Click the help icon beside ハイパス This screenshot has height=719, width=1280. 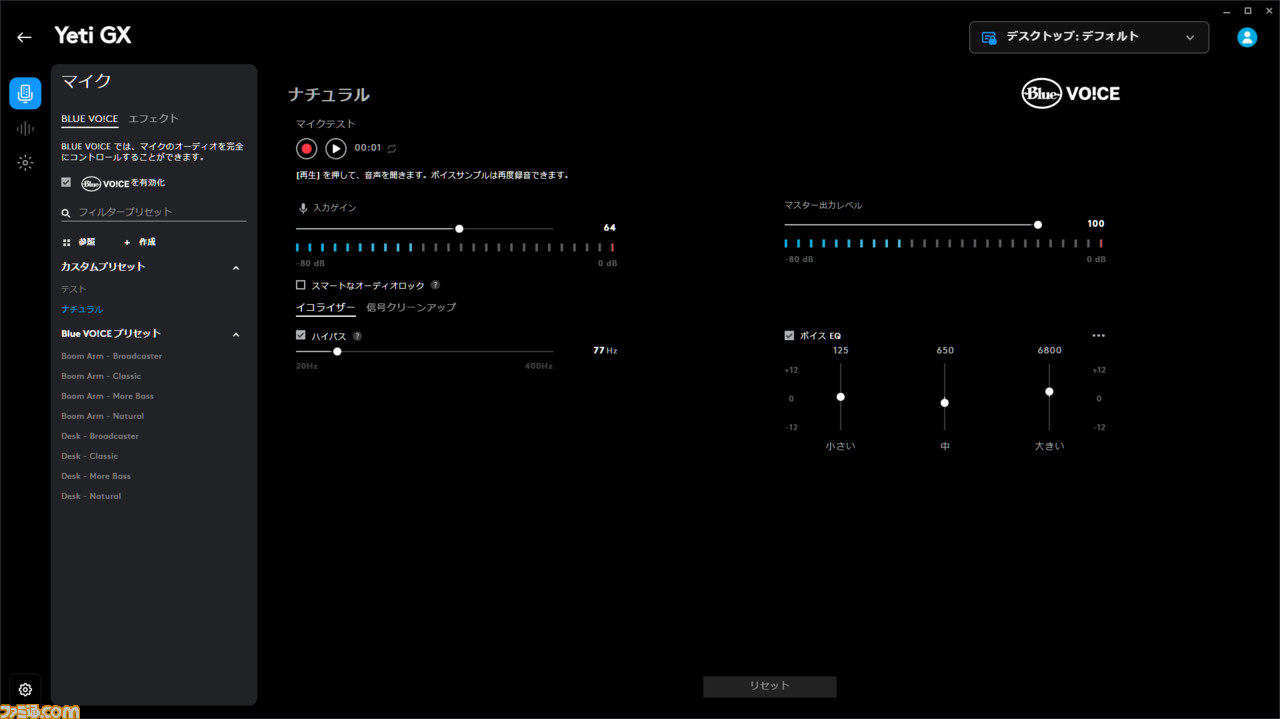pyautogui.click(x=357, y=336)
